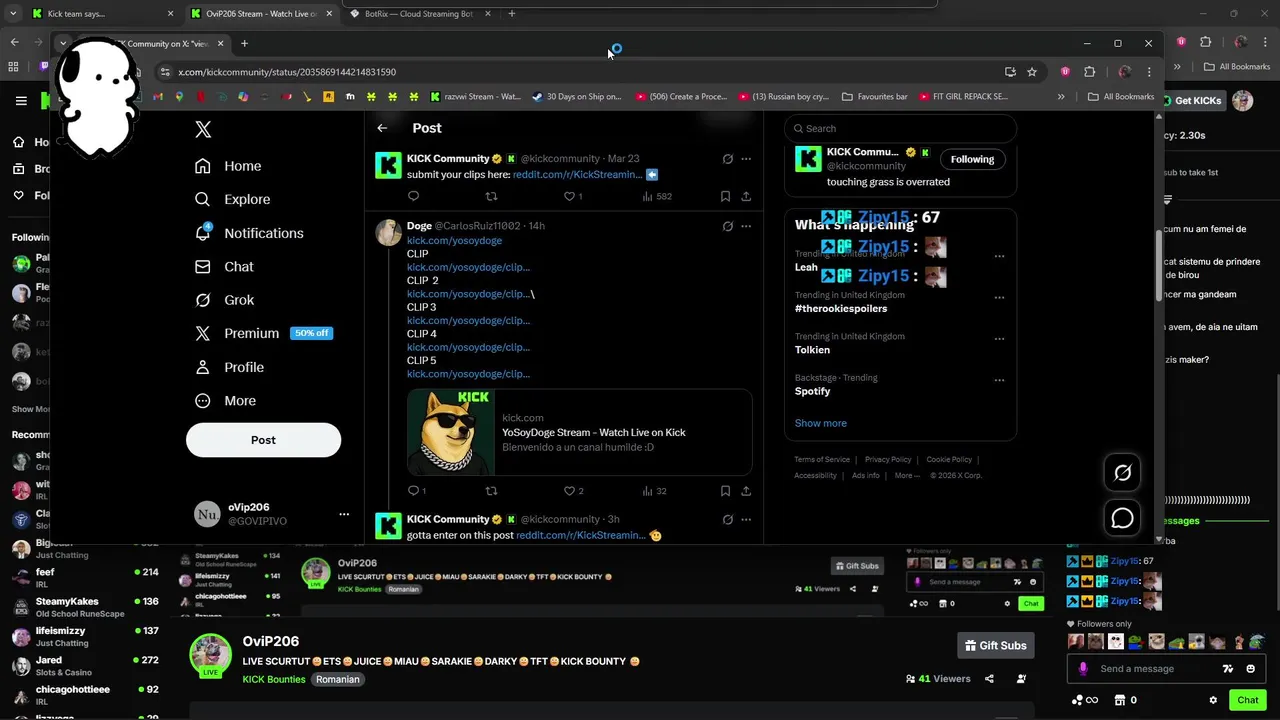
Task: Repost the KICK Community Mar 23 post
Action: 491,196
